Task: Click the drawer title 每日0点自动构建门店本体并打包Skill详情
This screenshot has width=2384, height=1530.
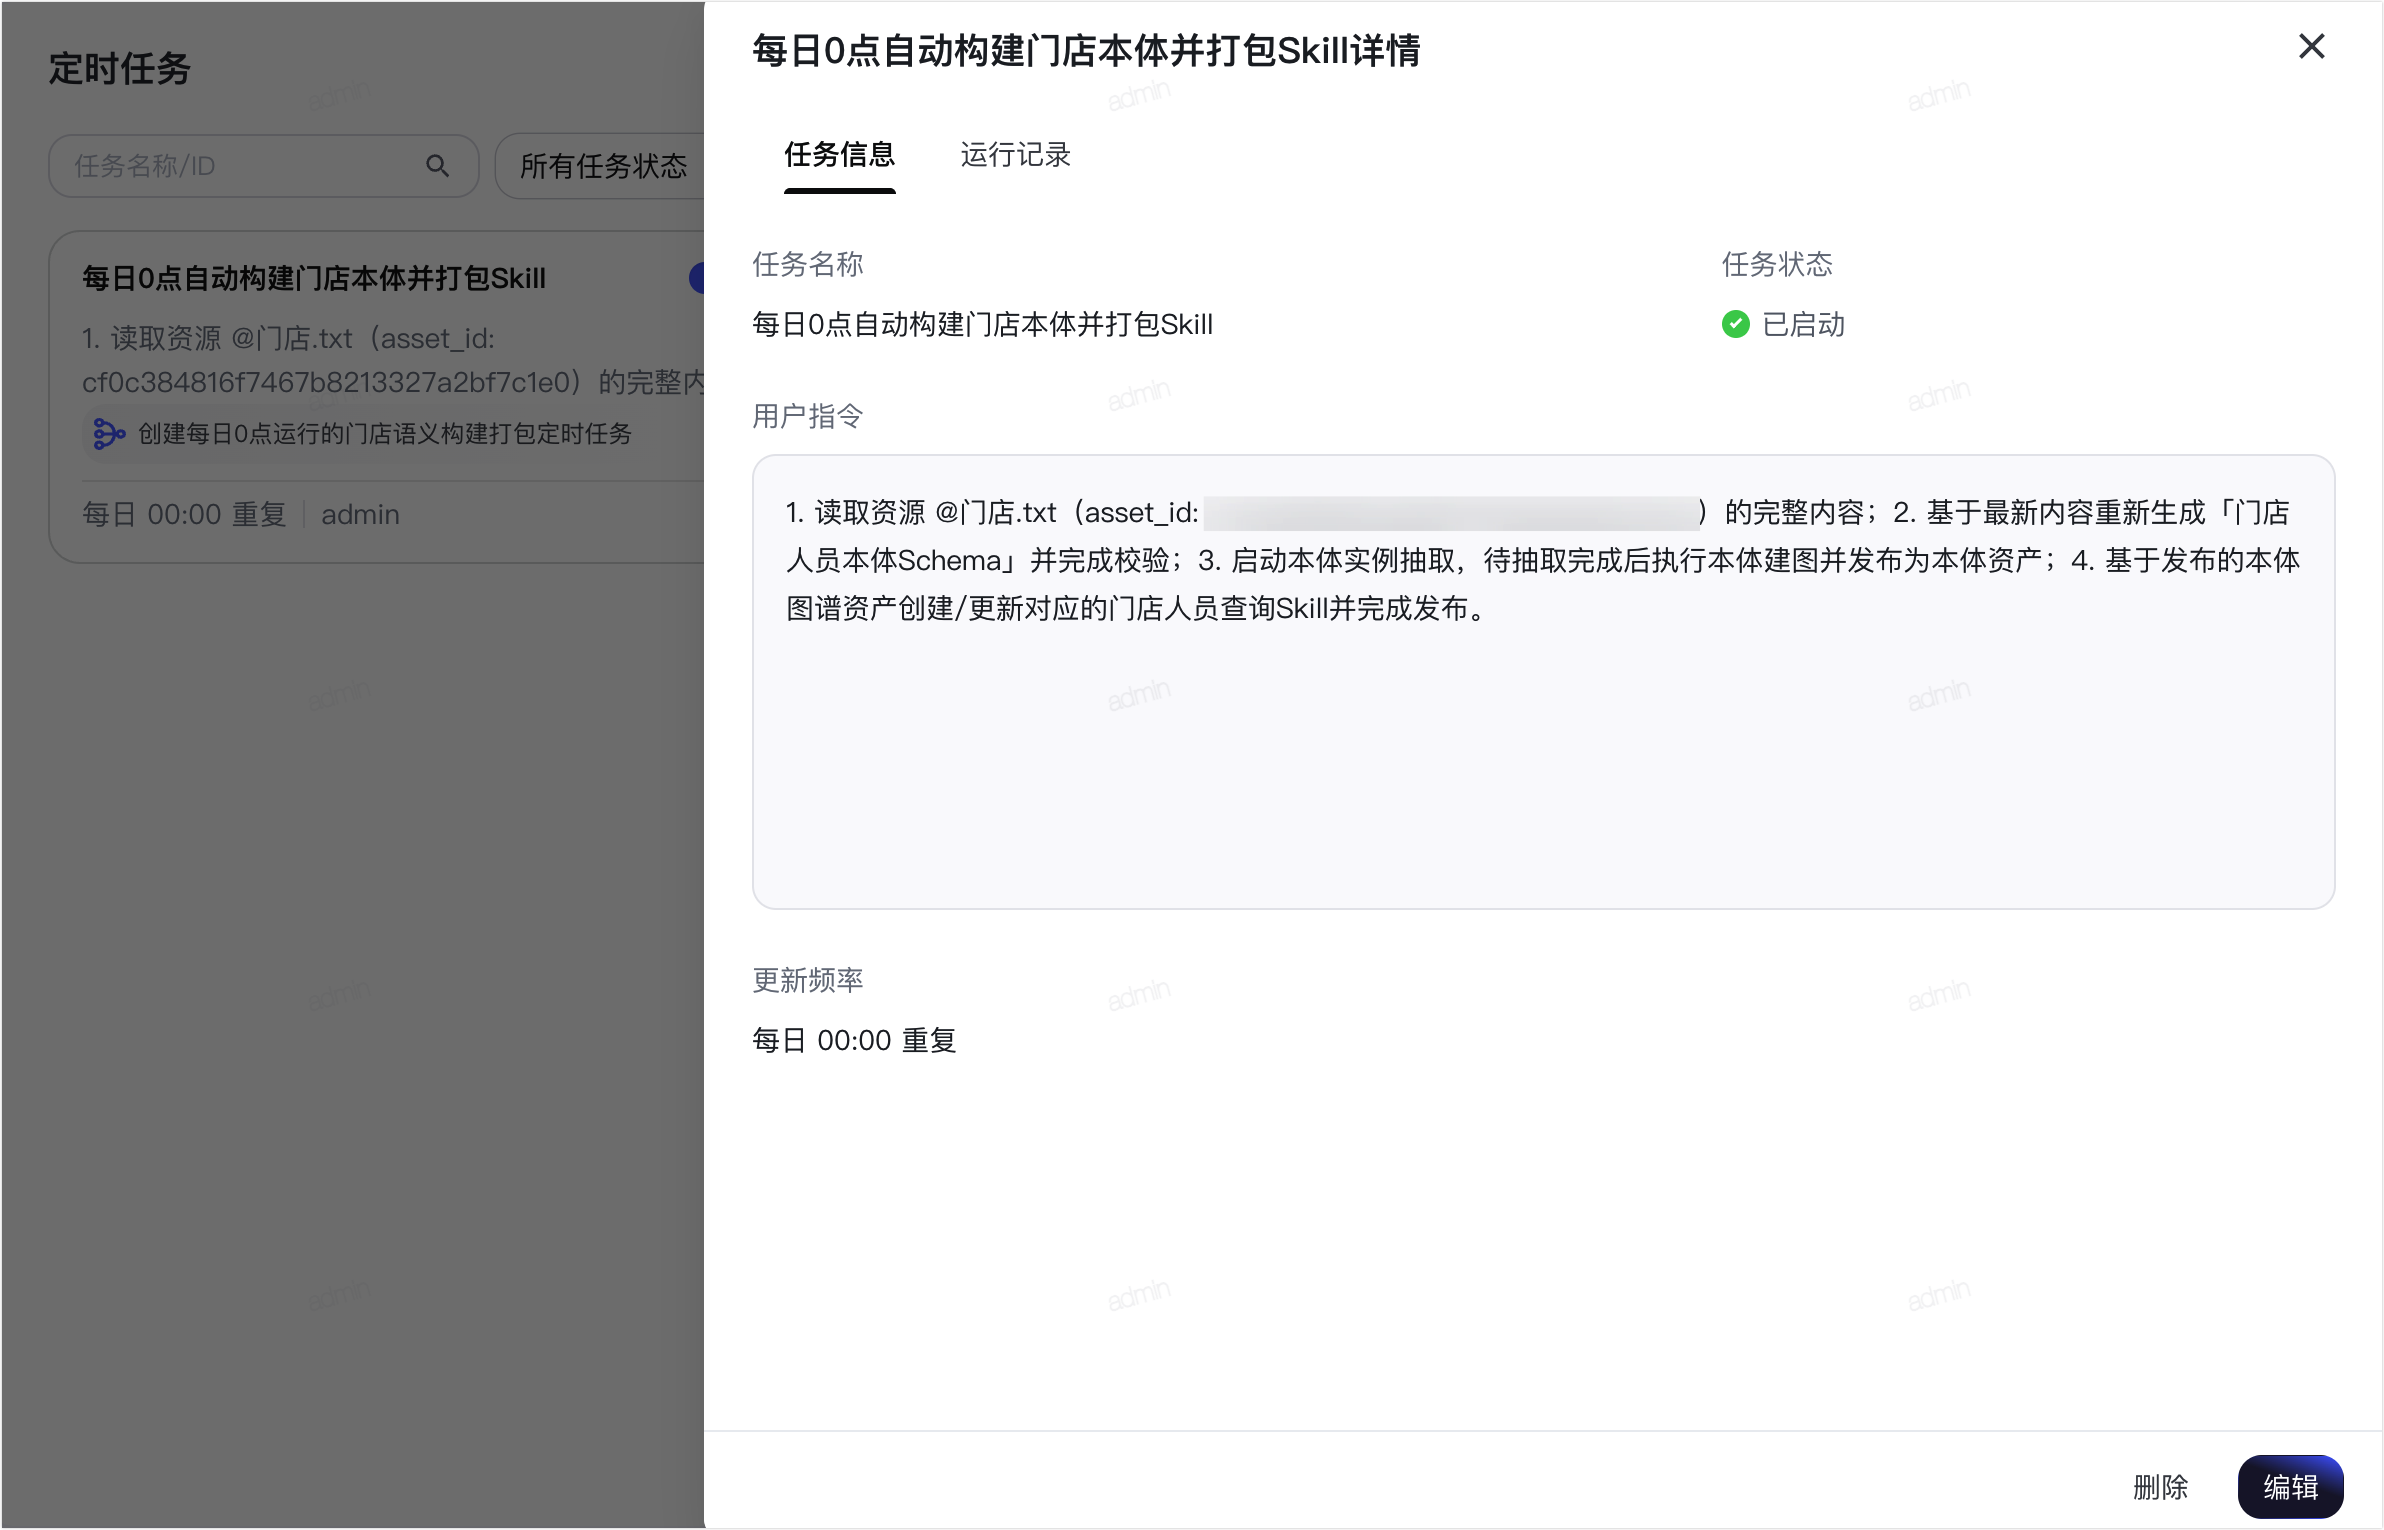Action: (1086, 50)
